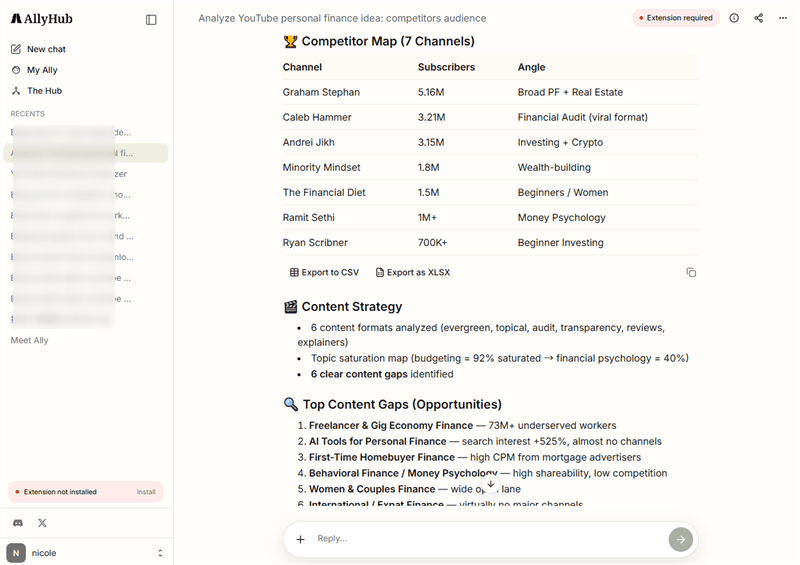This screenshot has width=800, height=565.
Task: Export table as XLSX
Action: coord(413,273)
